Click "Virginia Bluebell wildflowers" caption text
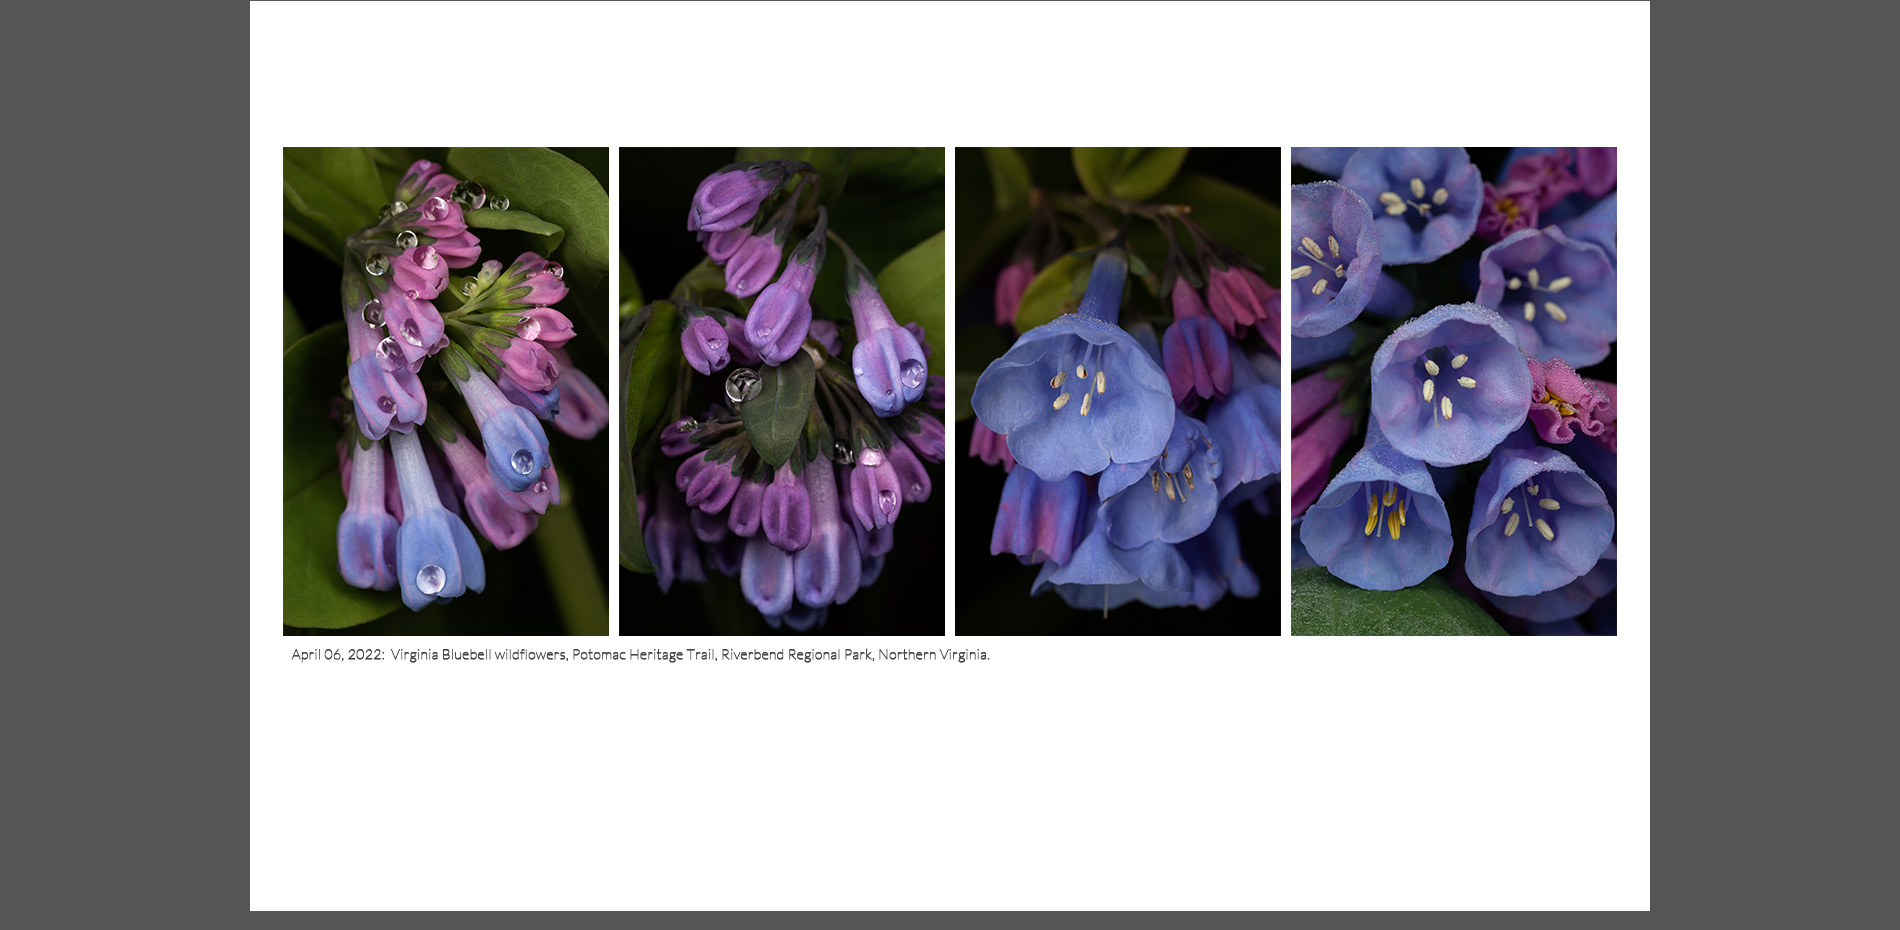This screenshot has height=930, width=1900. click(x=478, y=655)
